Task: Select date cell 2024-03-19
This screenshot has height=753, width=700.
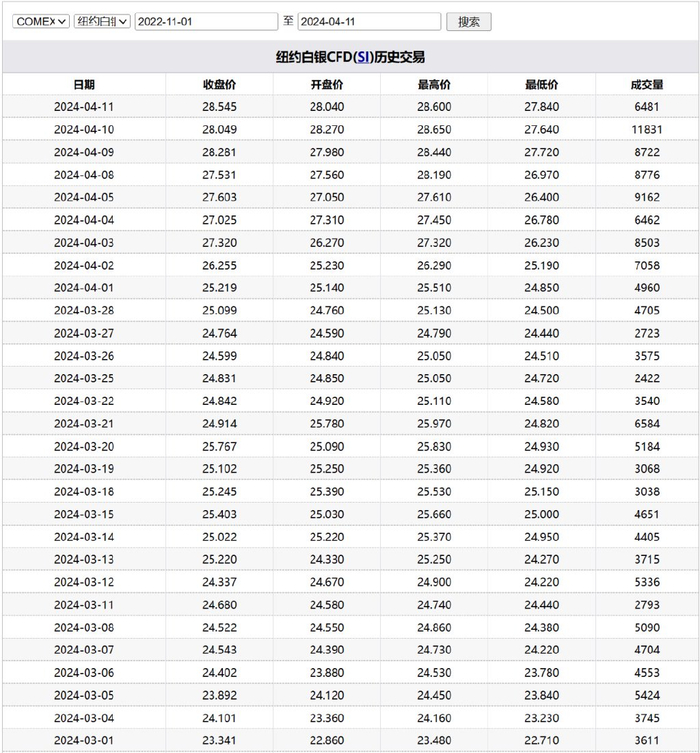Action: (x=84, y=469)
